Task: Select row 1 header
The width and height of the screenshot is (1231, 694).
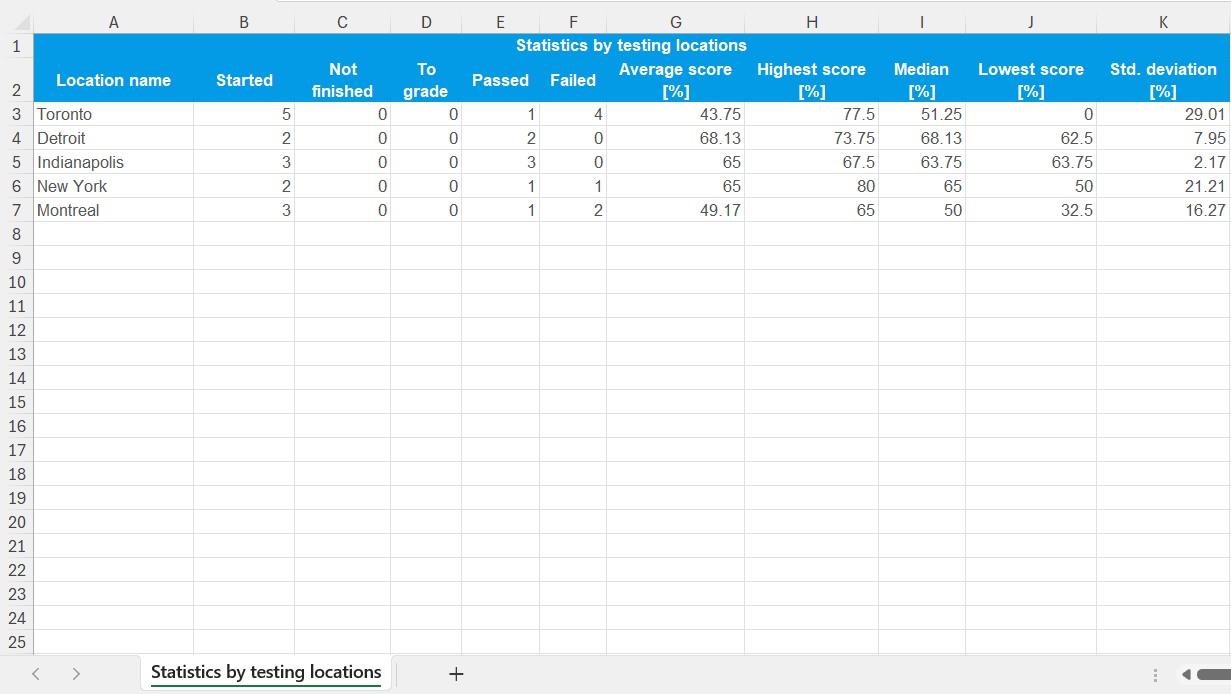Action: 16,45
